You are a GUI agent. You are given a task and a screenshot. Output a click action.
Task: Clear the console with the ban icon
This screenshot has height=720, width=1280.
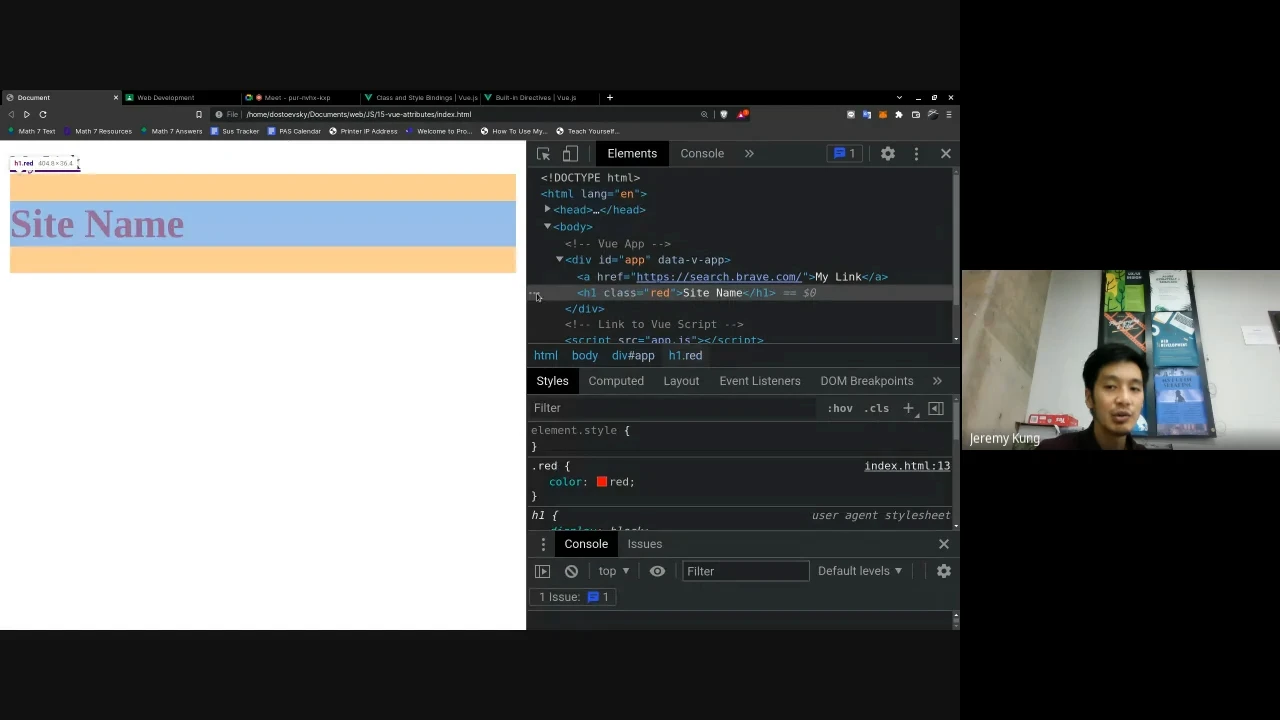[x=571, y=571]
